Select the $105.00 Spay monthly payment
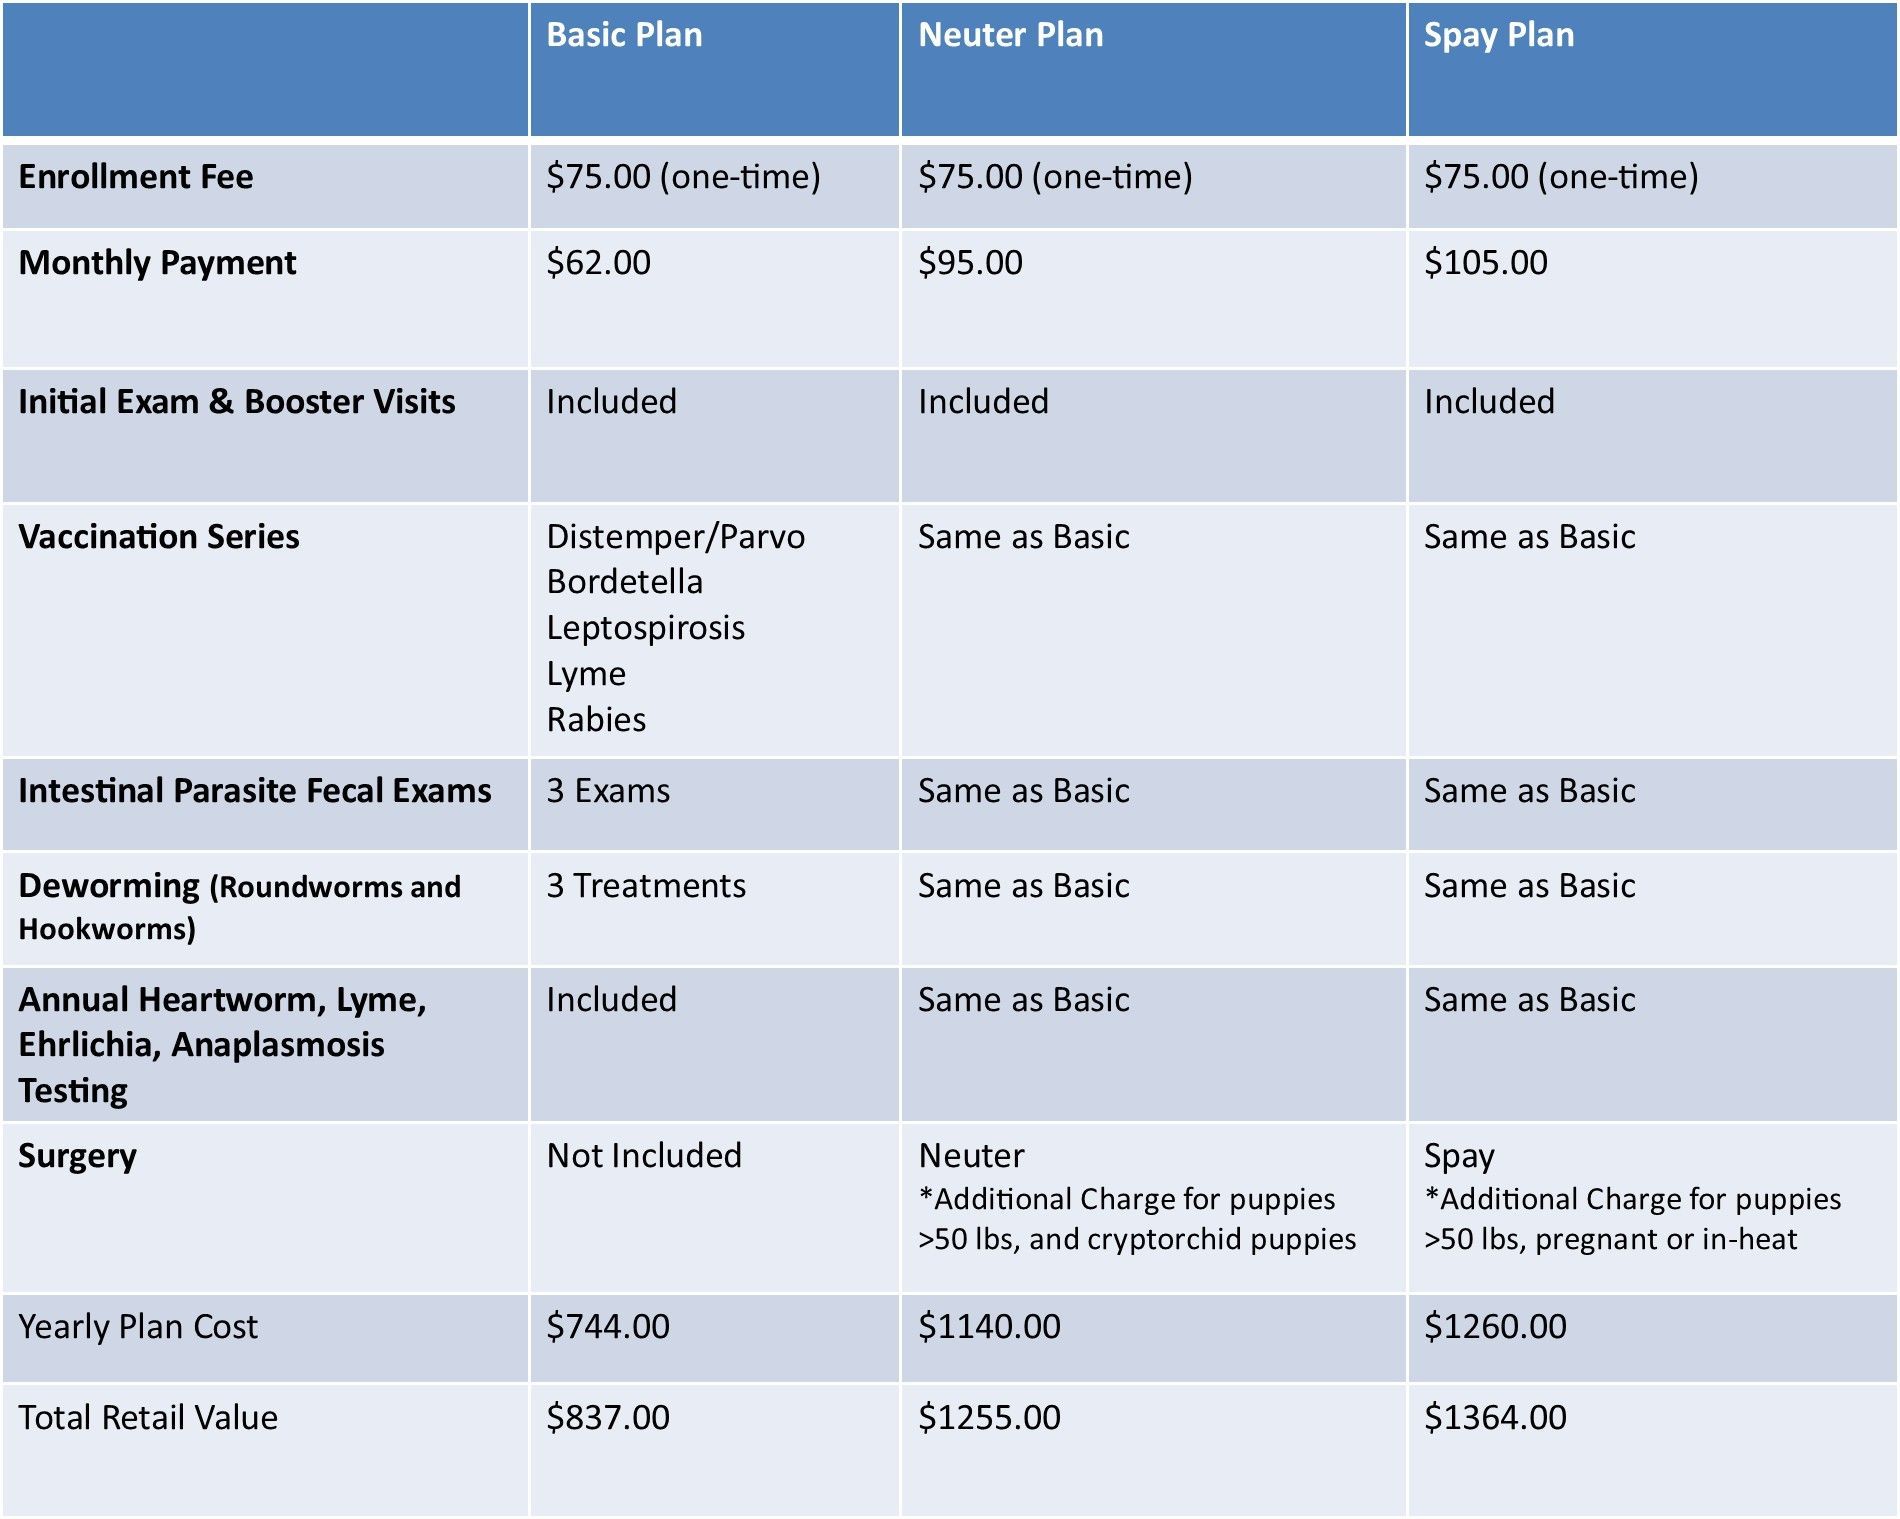 click(x=1485, y=262)
